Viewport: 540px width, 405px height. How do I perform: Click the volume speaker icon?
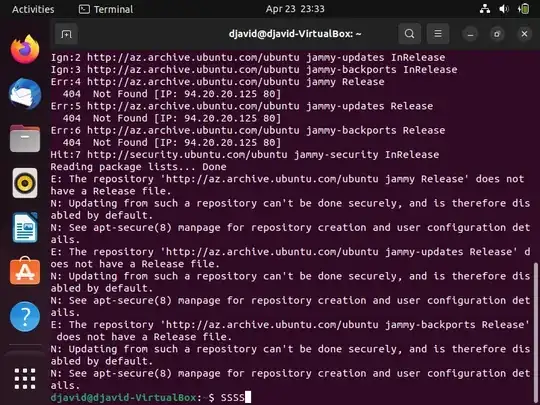[504, 9]
